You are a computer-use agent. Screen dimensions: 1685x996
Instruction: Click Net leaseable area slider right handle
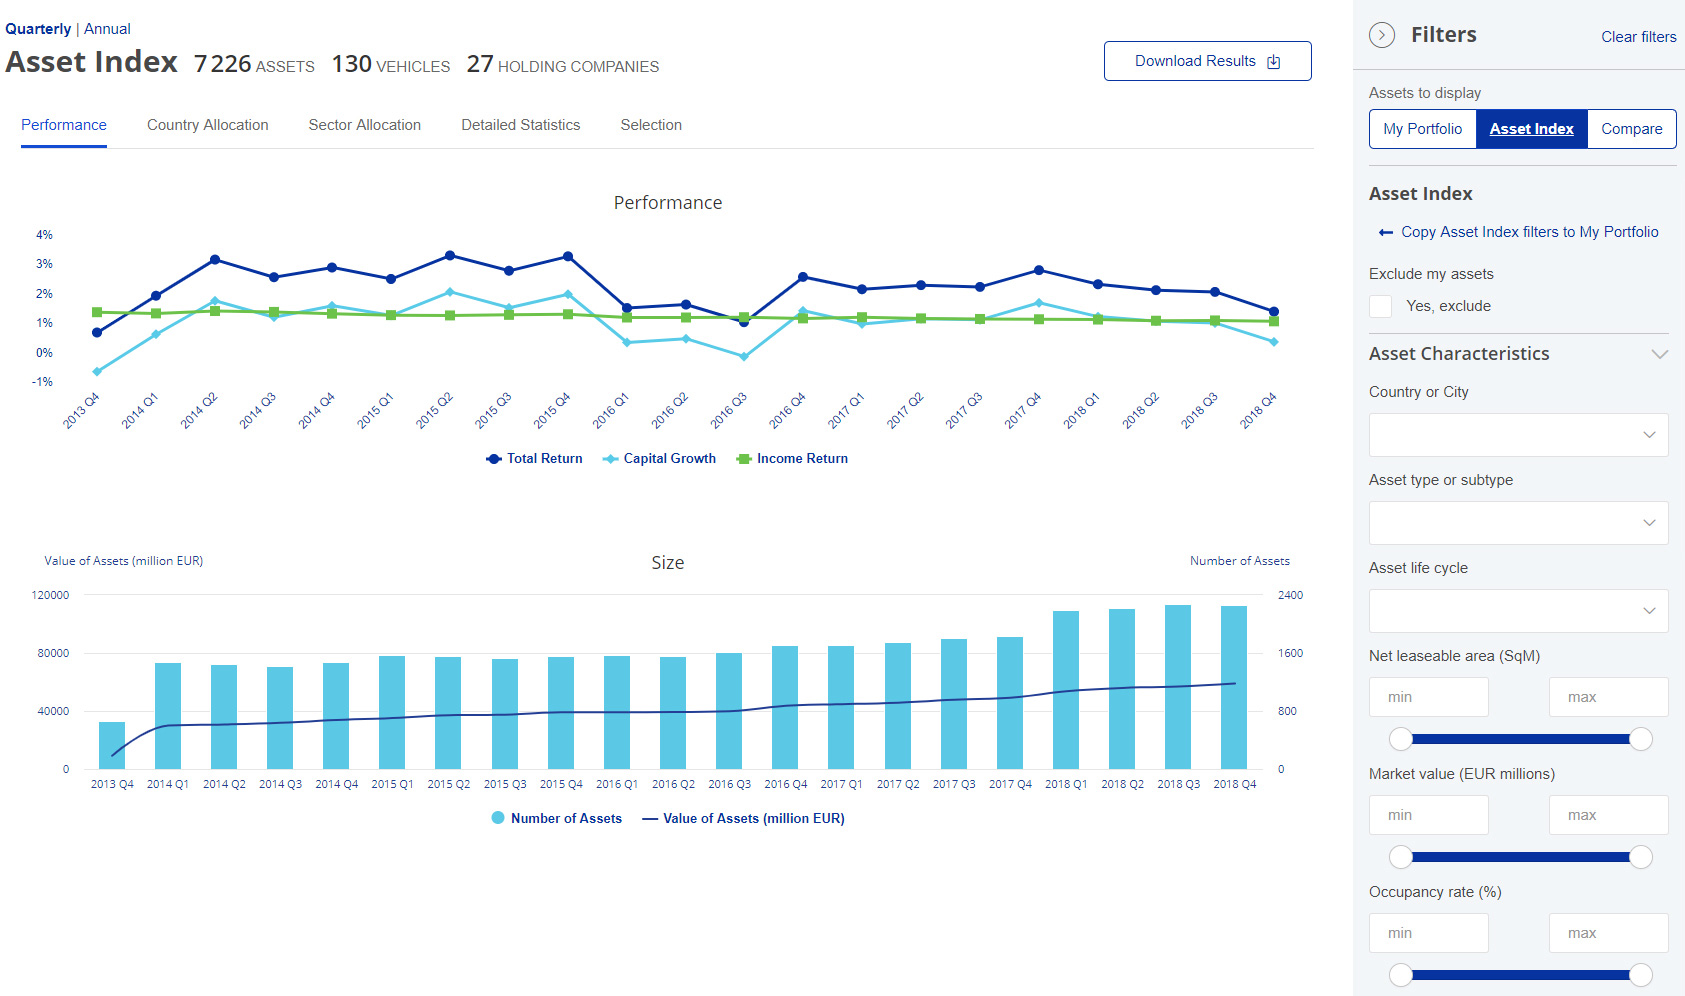point(1641,739)
